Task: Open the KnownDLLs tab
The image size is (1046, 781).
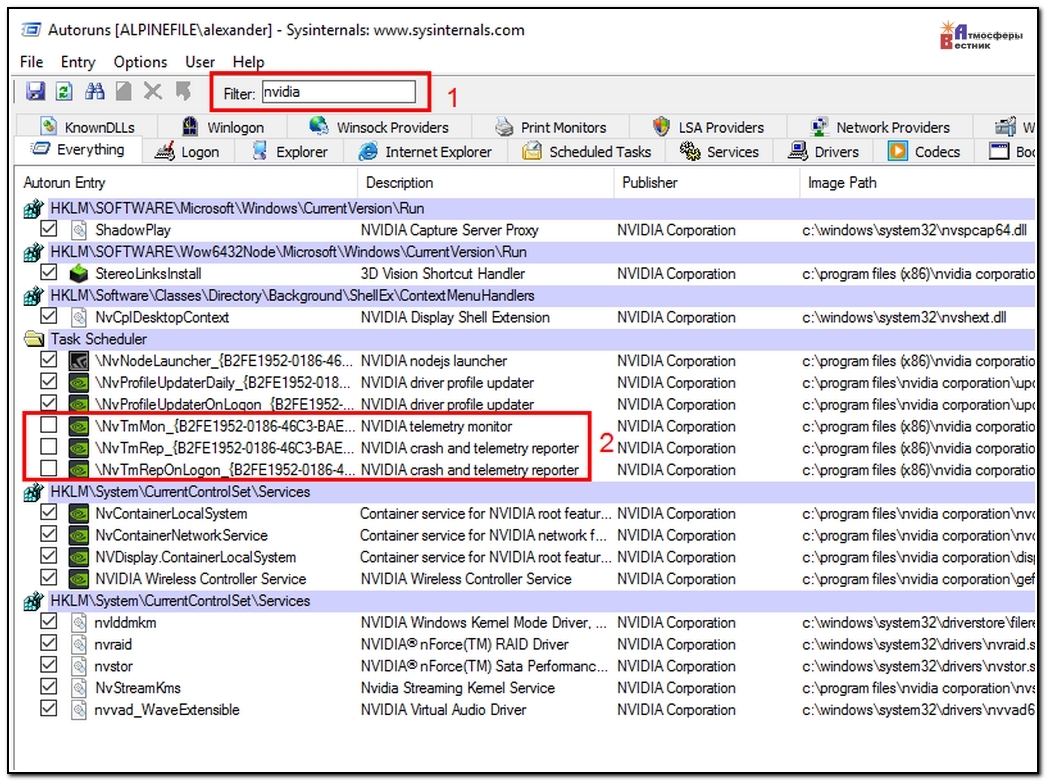Action: pyautogui.click(x=87, y=127)
